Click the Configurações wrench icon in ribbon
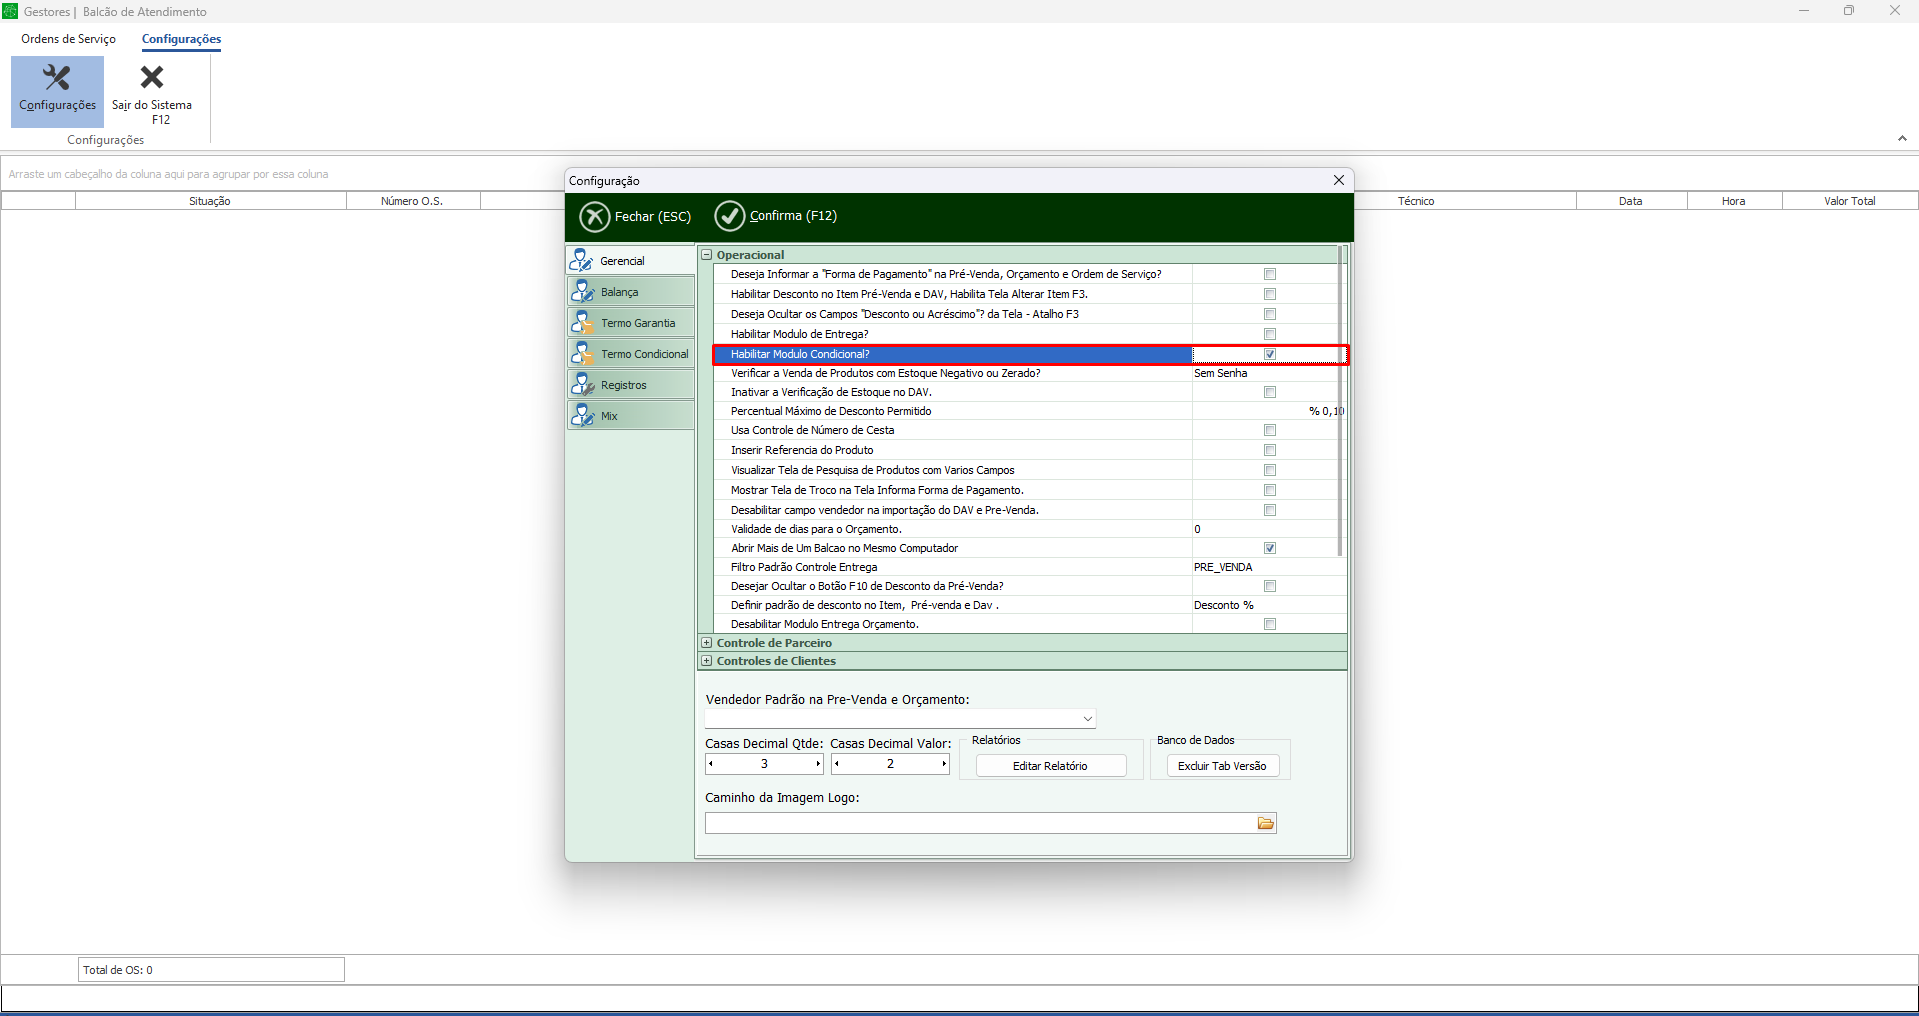The height and width of the screenshot is (1016, 1919). [57, 78]
